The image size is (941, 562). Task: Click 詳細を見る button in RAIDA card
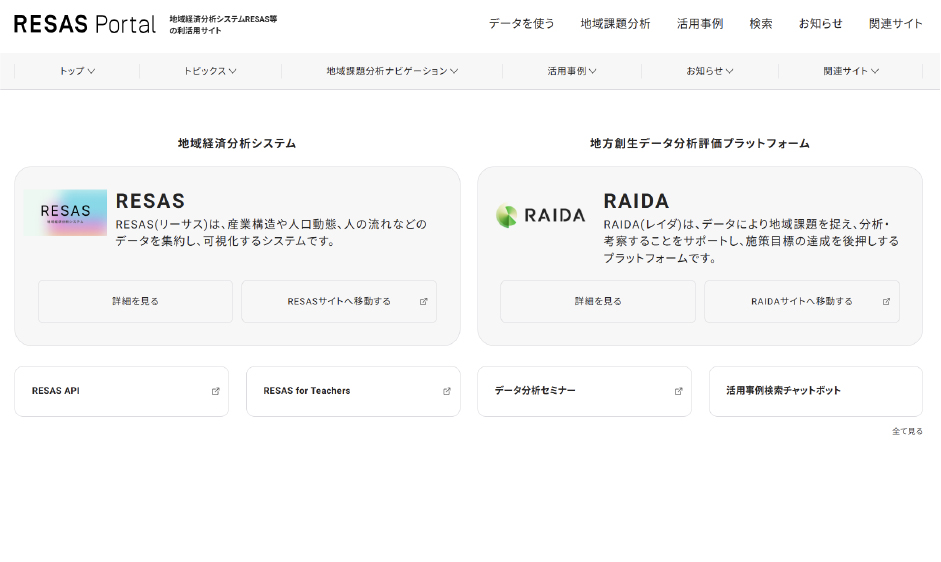(598, 301)
